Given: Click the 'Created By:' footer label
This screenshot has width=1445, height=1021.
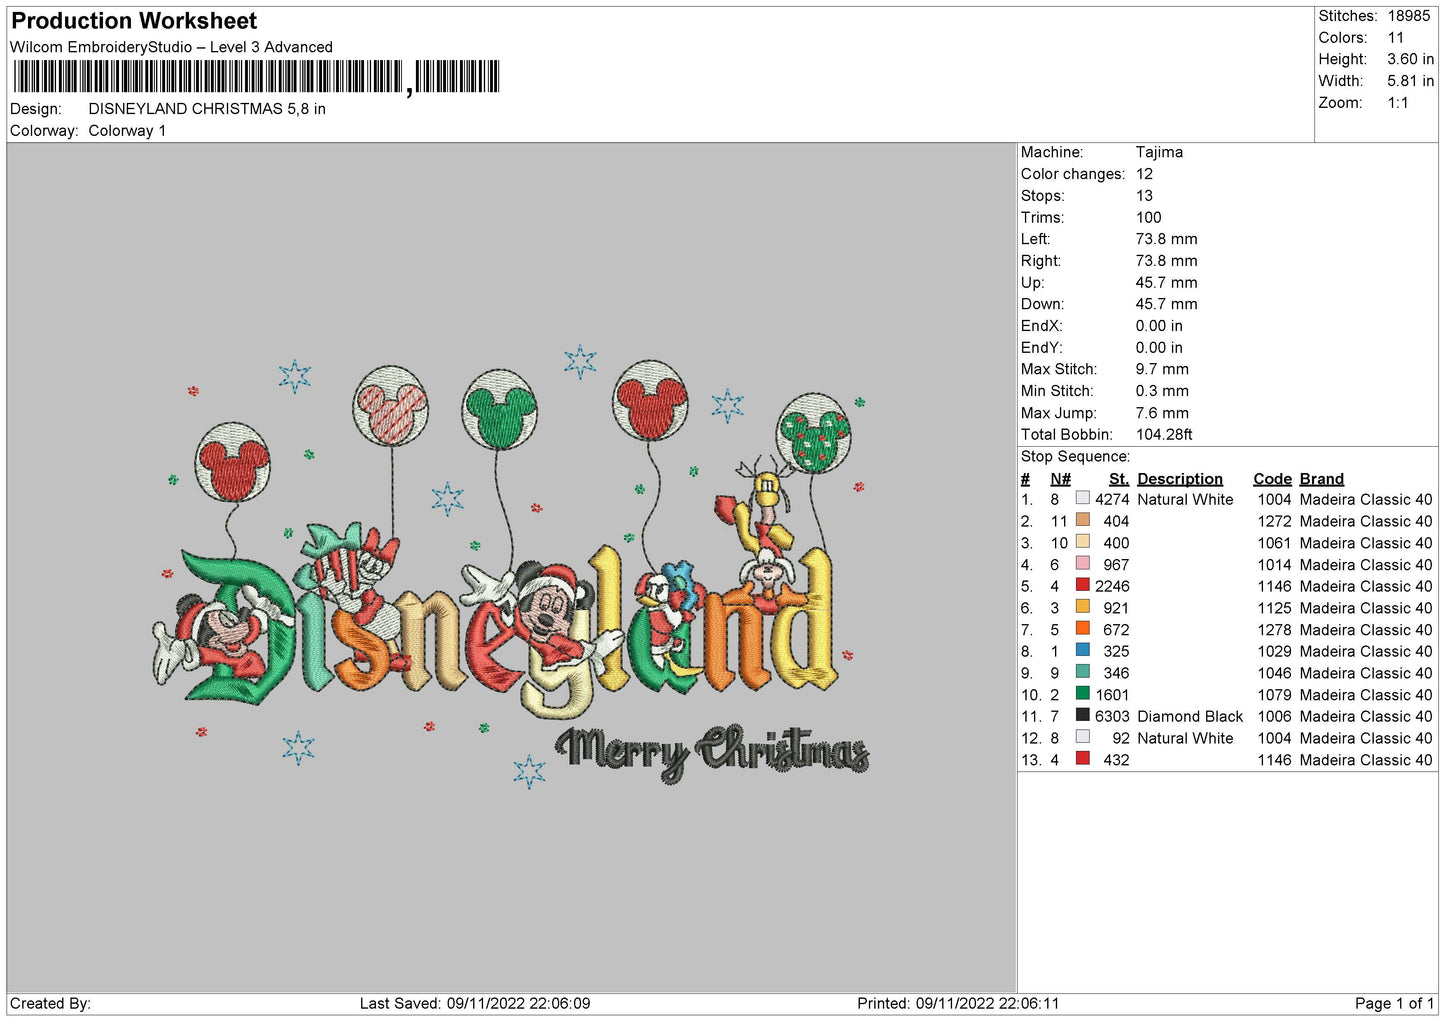Looking at the screenshot, I should pos(50,1003).
